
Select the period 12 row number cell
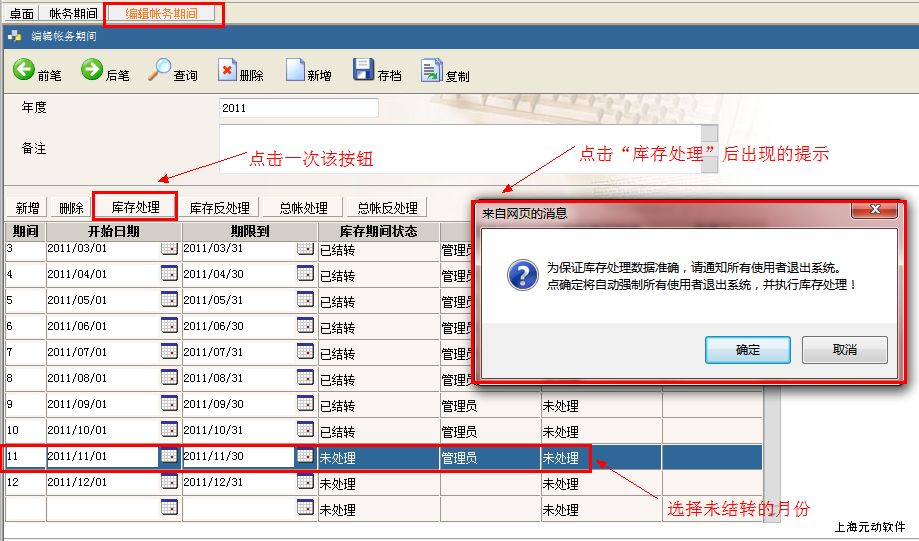tap(24, 483)
